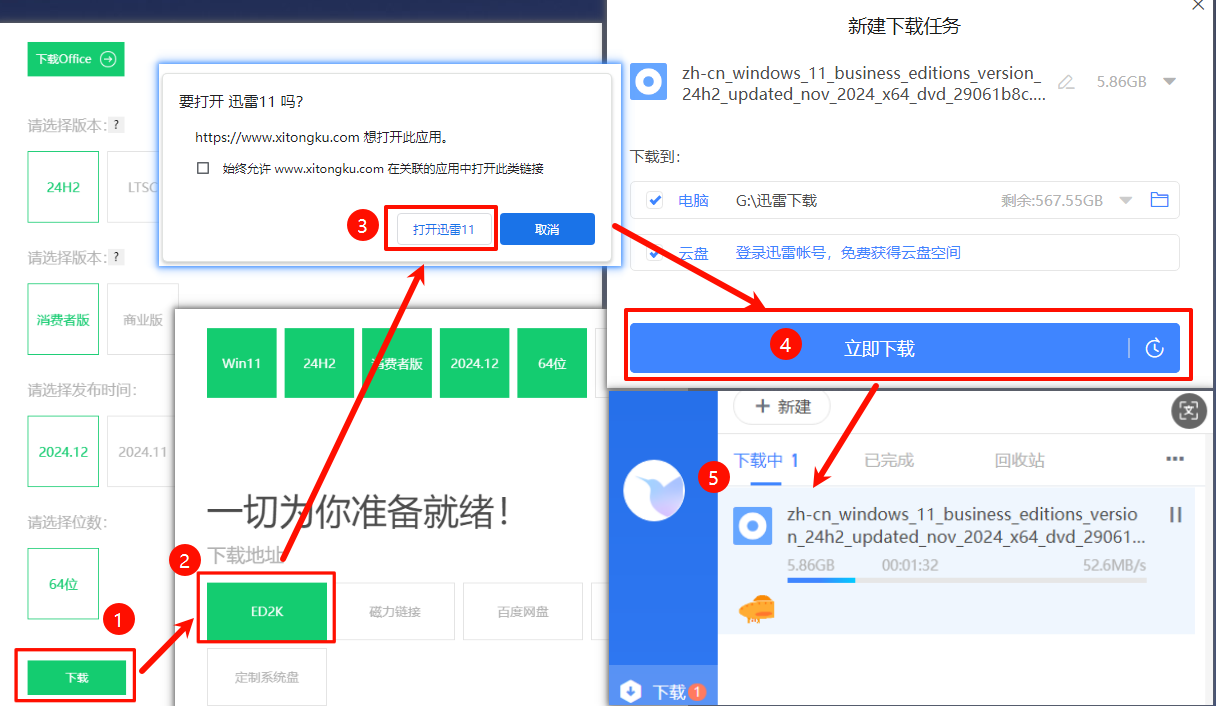1216x706 pixels.
Task: Switch to the 回收站 tab
Action: point(1019,460)
